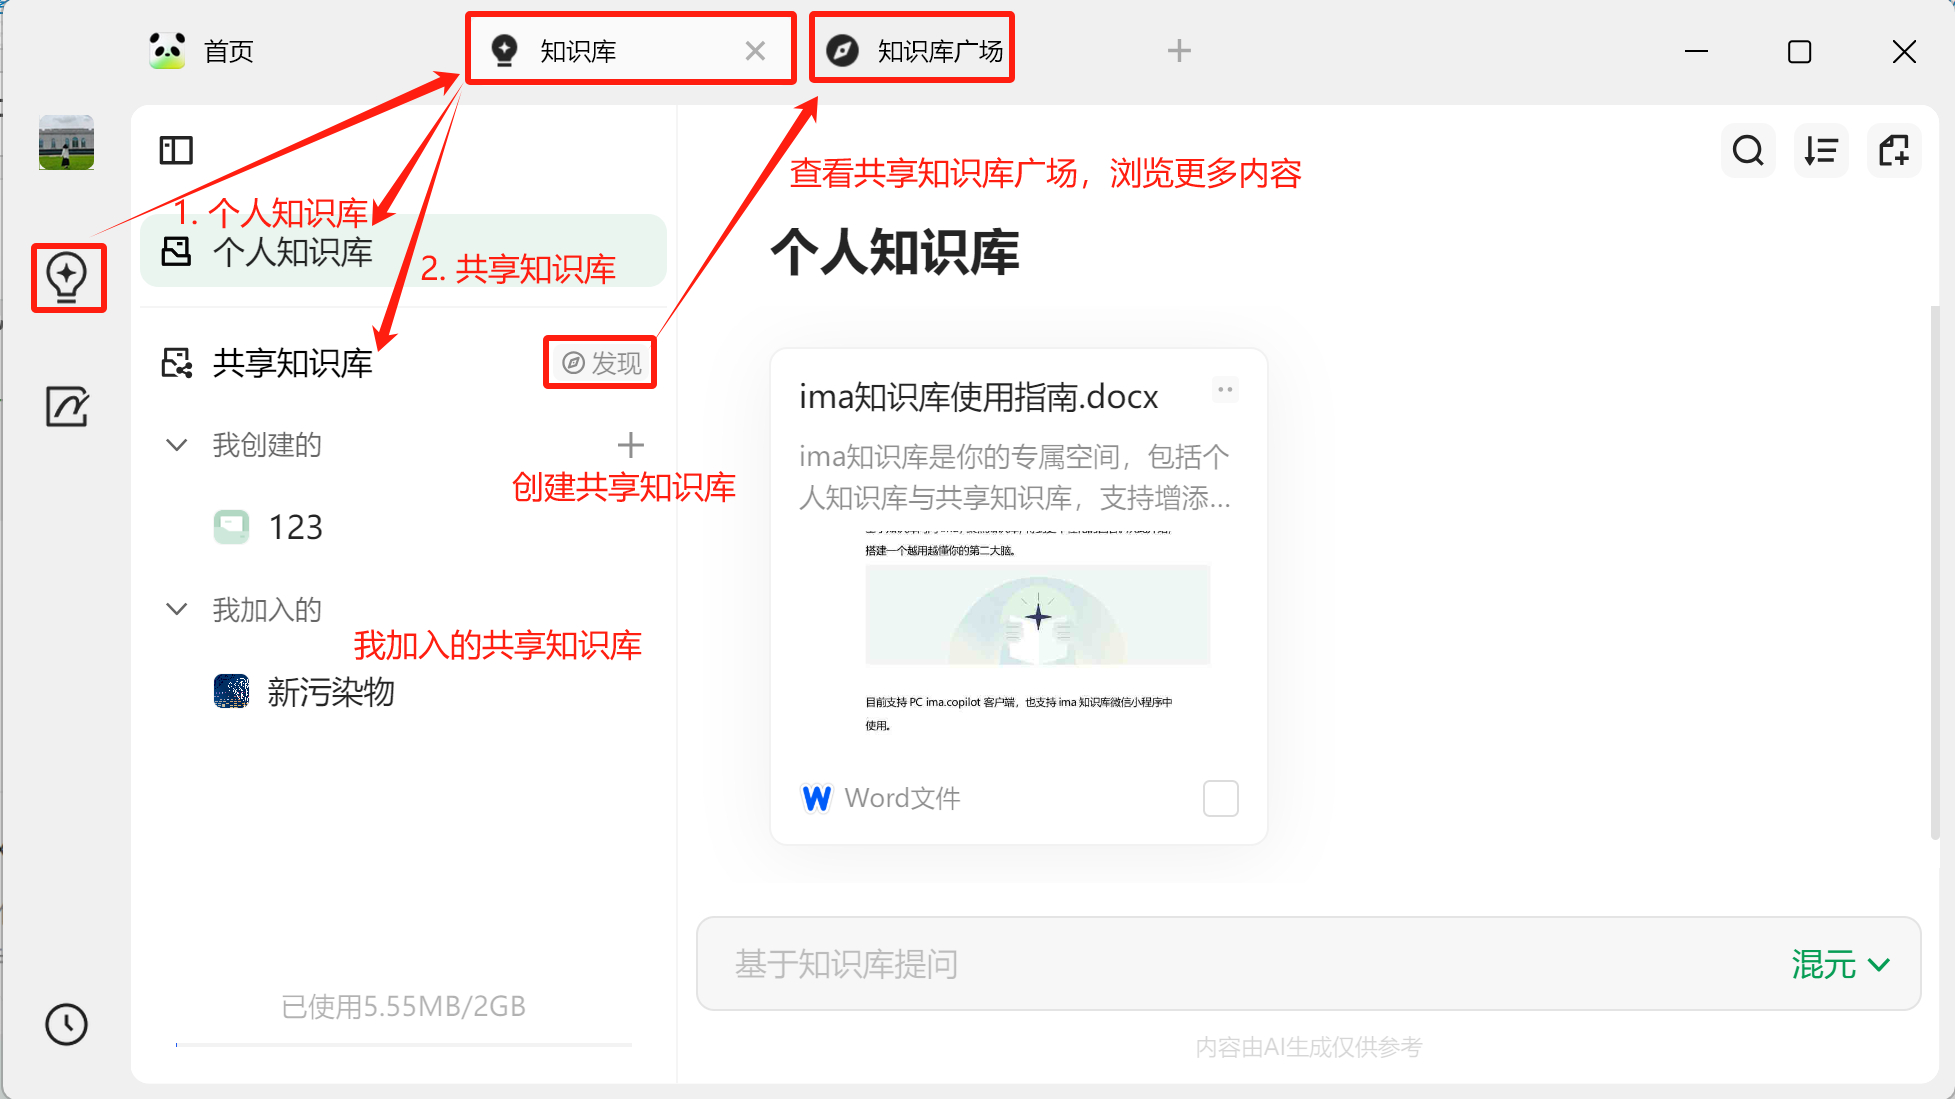Open history via the clock icon
The image size is (1955, 1099).
[x=66, y=1024]
